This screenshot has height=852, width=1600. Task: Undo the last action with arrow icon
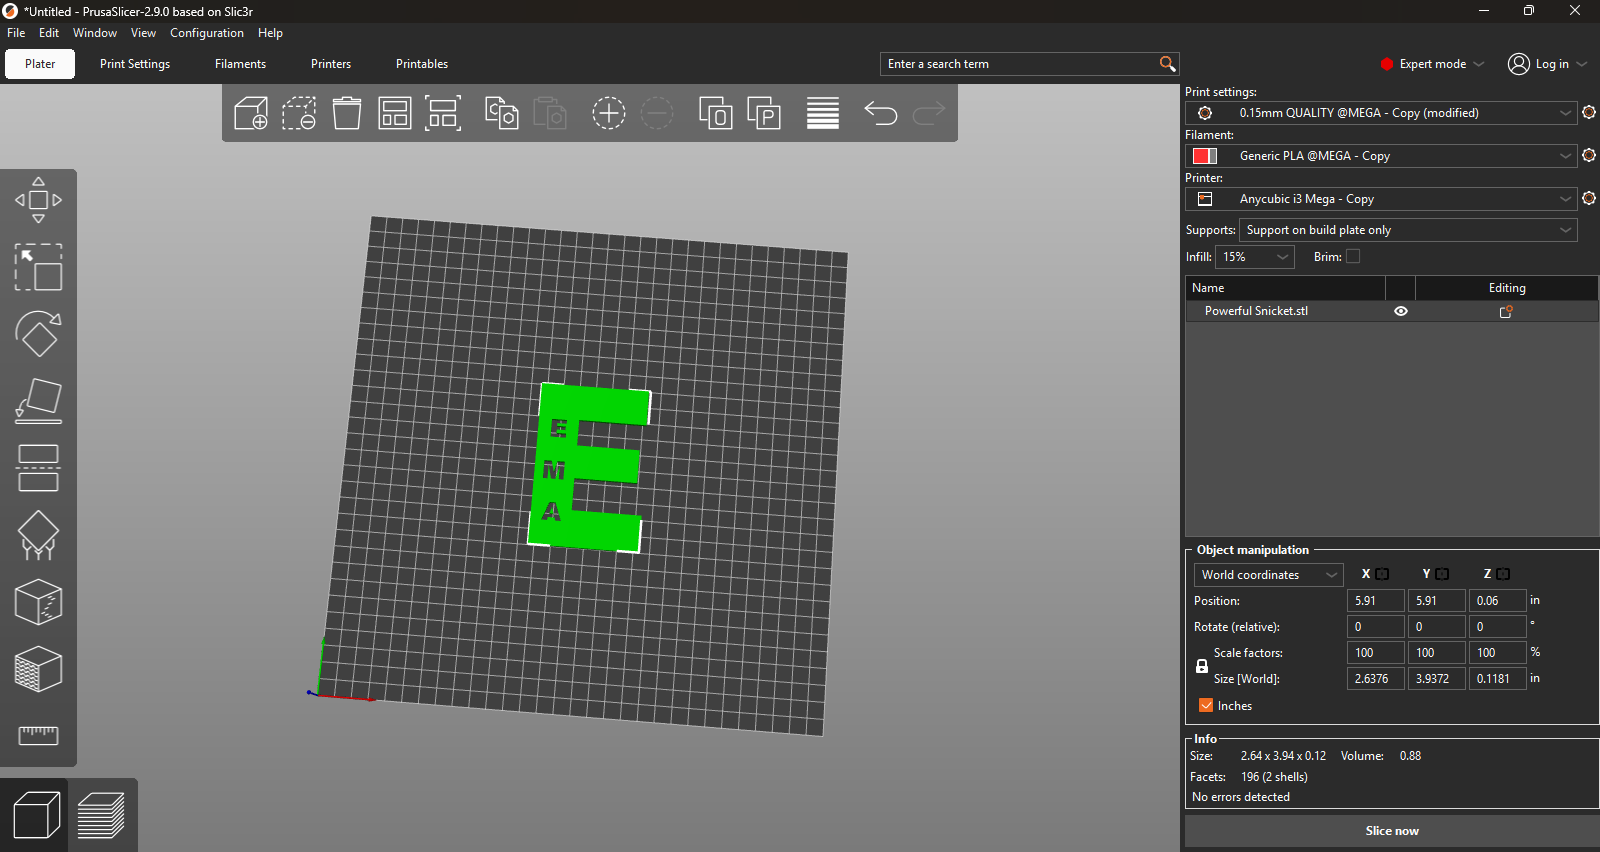point(881,113)
